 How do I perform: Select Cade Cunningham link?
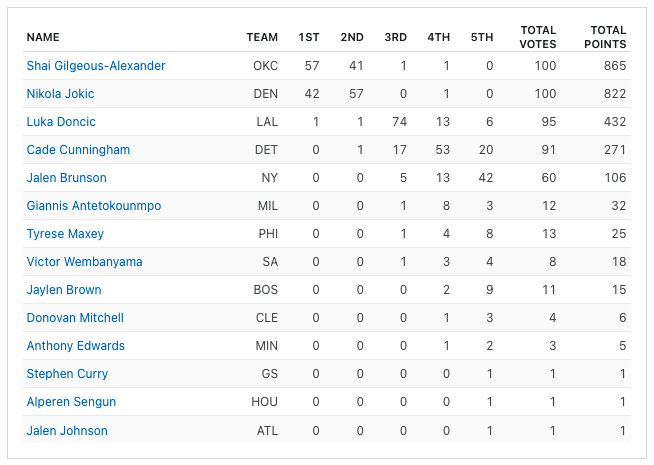[78, 150]
